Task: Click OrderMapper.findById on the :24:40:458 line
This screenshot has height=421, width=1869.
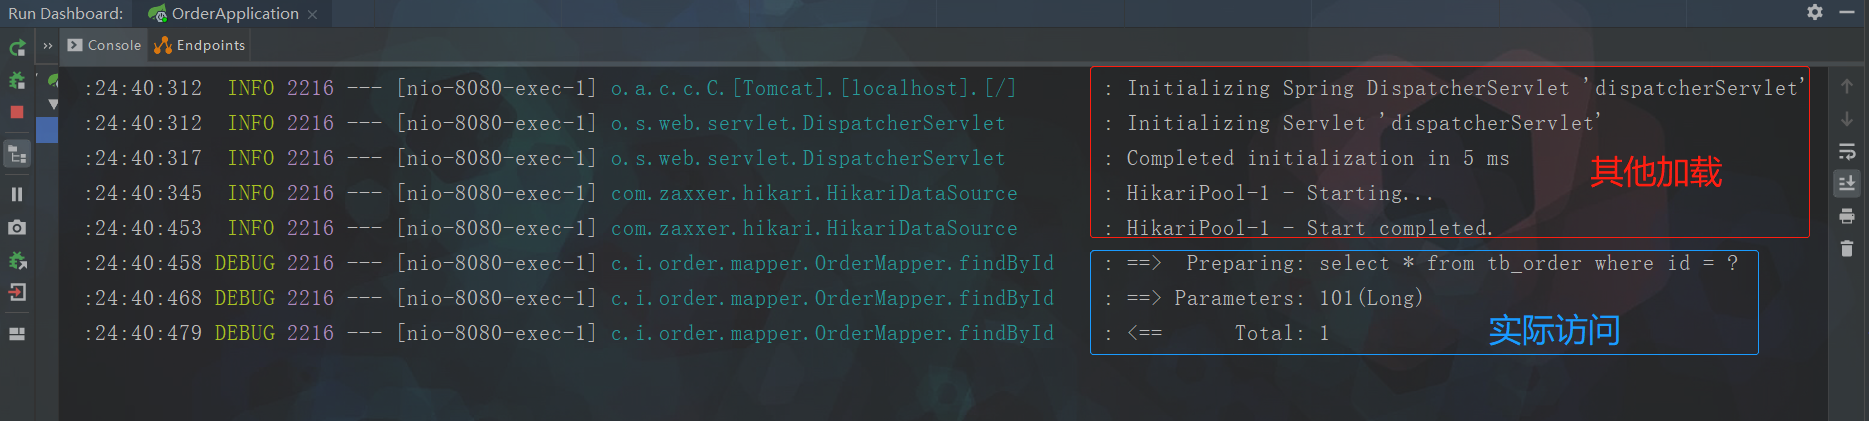Action: pyautogui.click(x=832, y=263)
